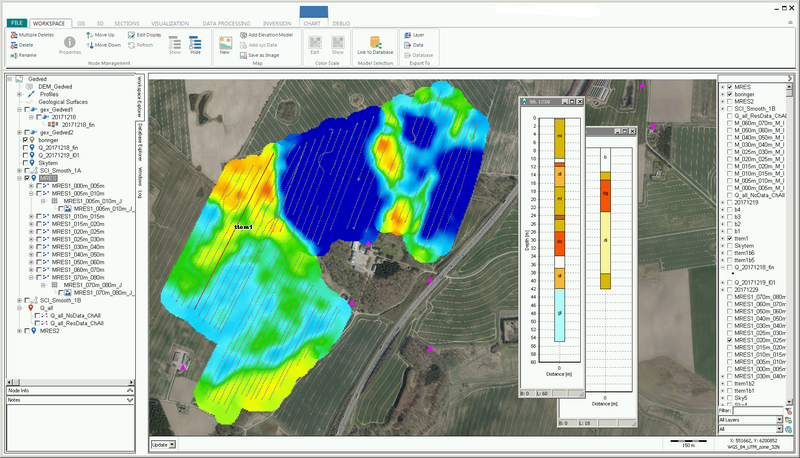The image size is (800, 458).
Task: Click Add Elevation Model icon
Action: pos(243,35)
